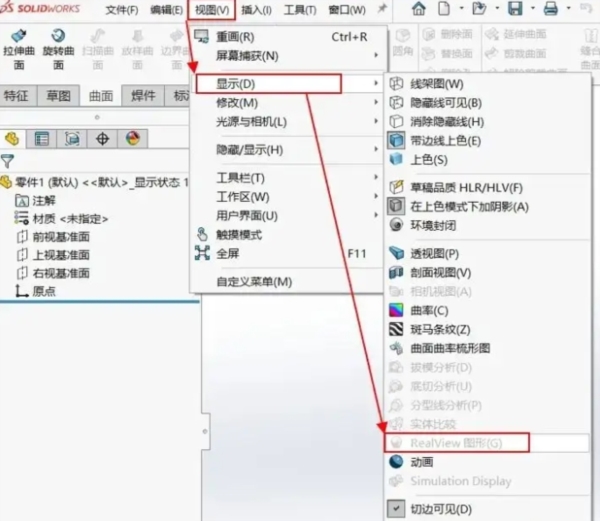Open the 窗口(W) menu
Viewport: 600px width, 521px height.
pos(347,10)
